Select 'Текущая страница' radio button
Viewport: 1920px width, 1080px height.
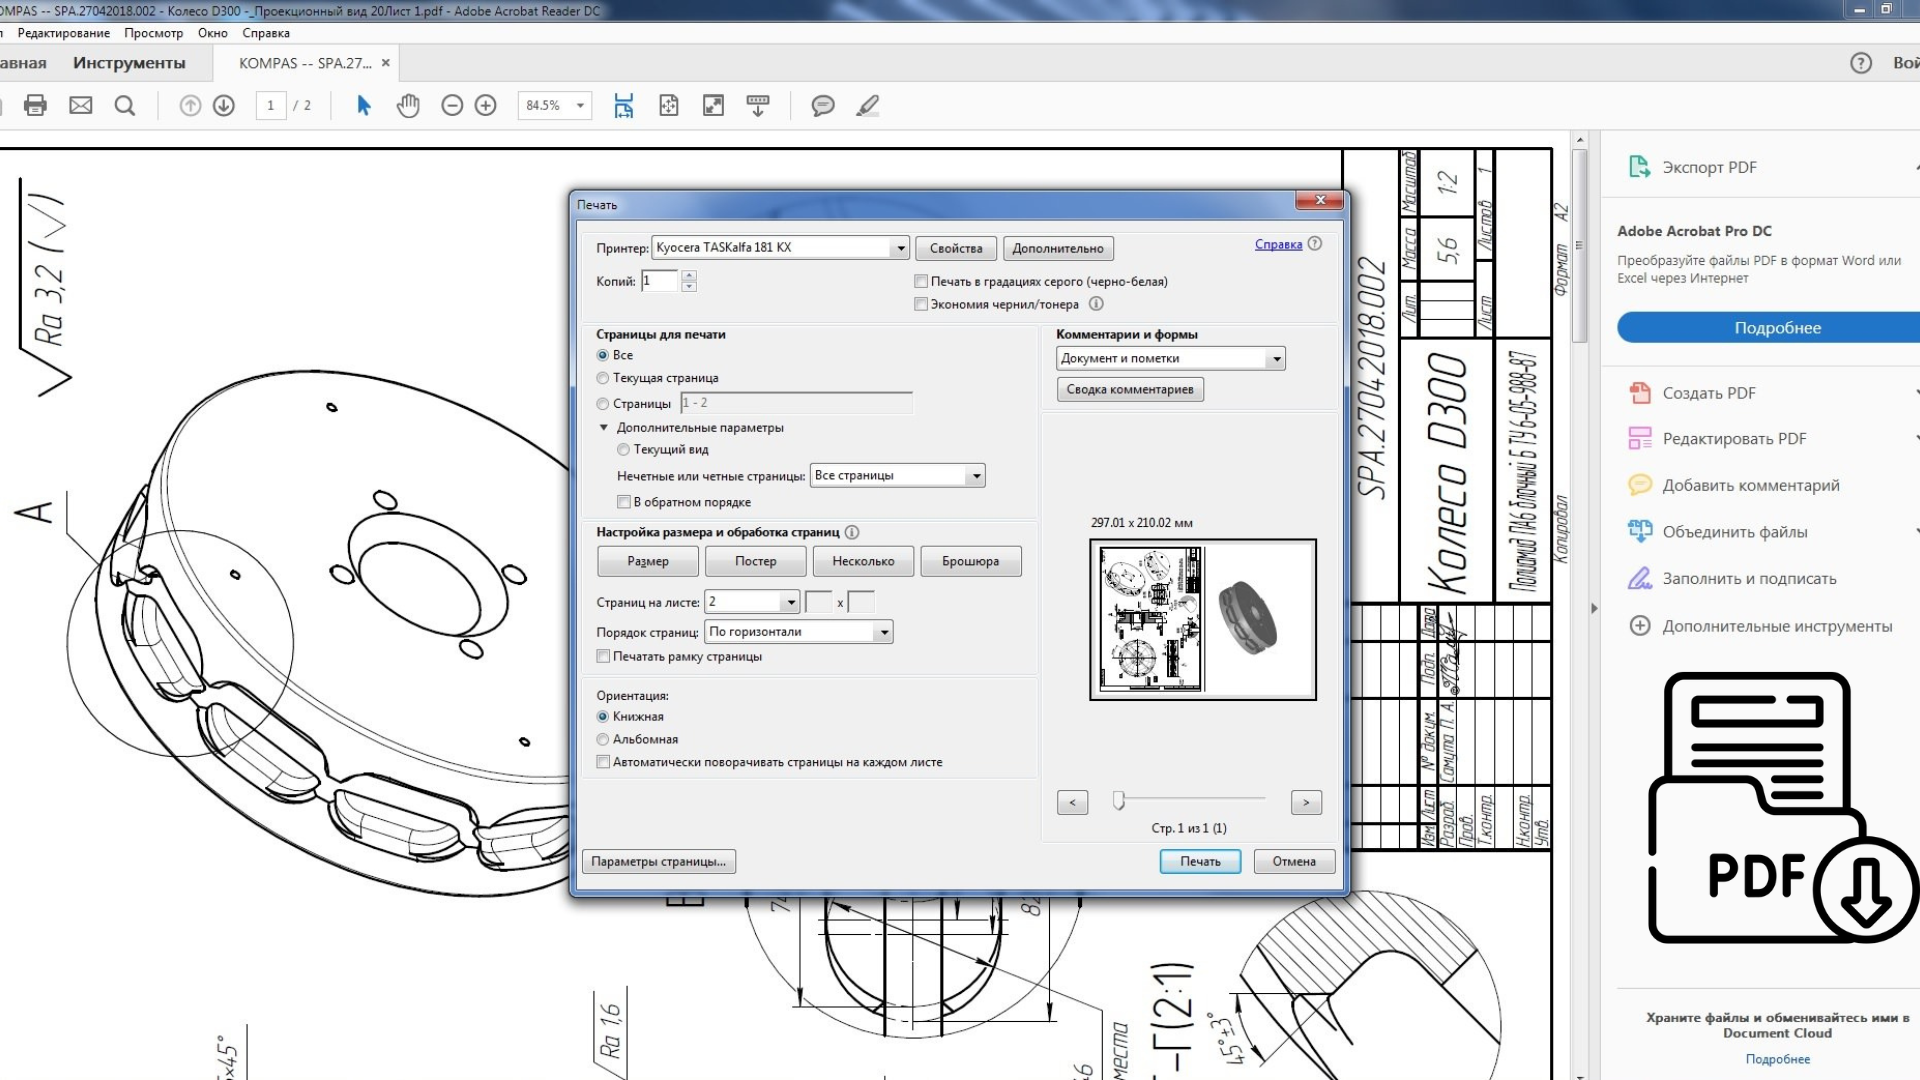tap(603, 378)
